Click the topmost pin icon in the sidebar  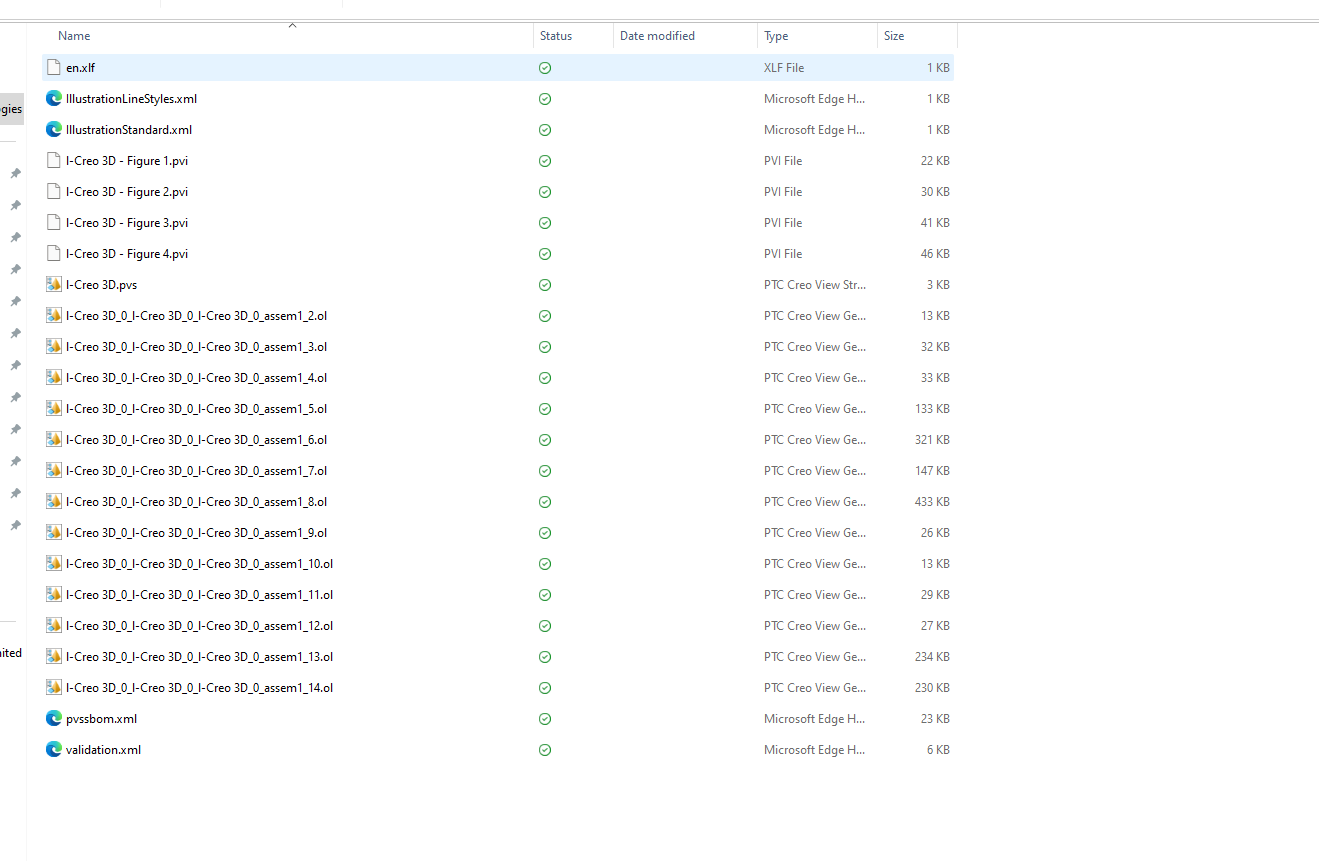(x=15, y=173)
